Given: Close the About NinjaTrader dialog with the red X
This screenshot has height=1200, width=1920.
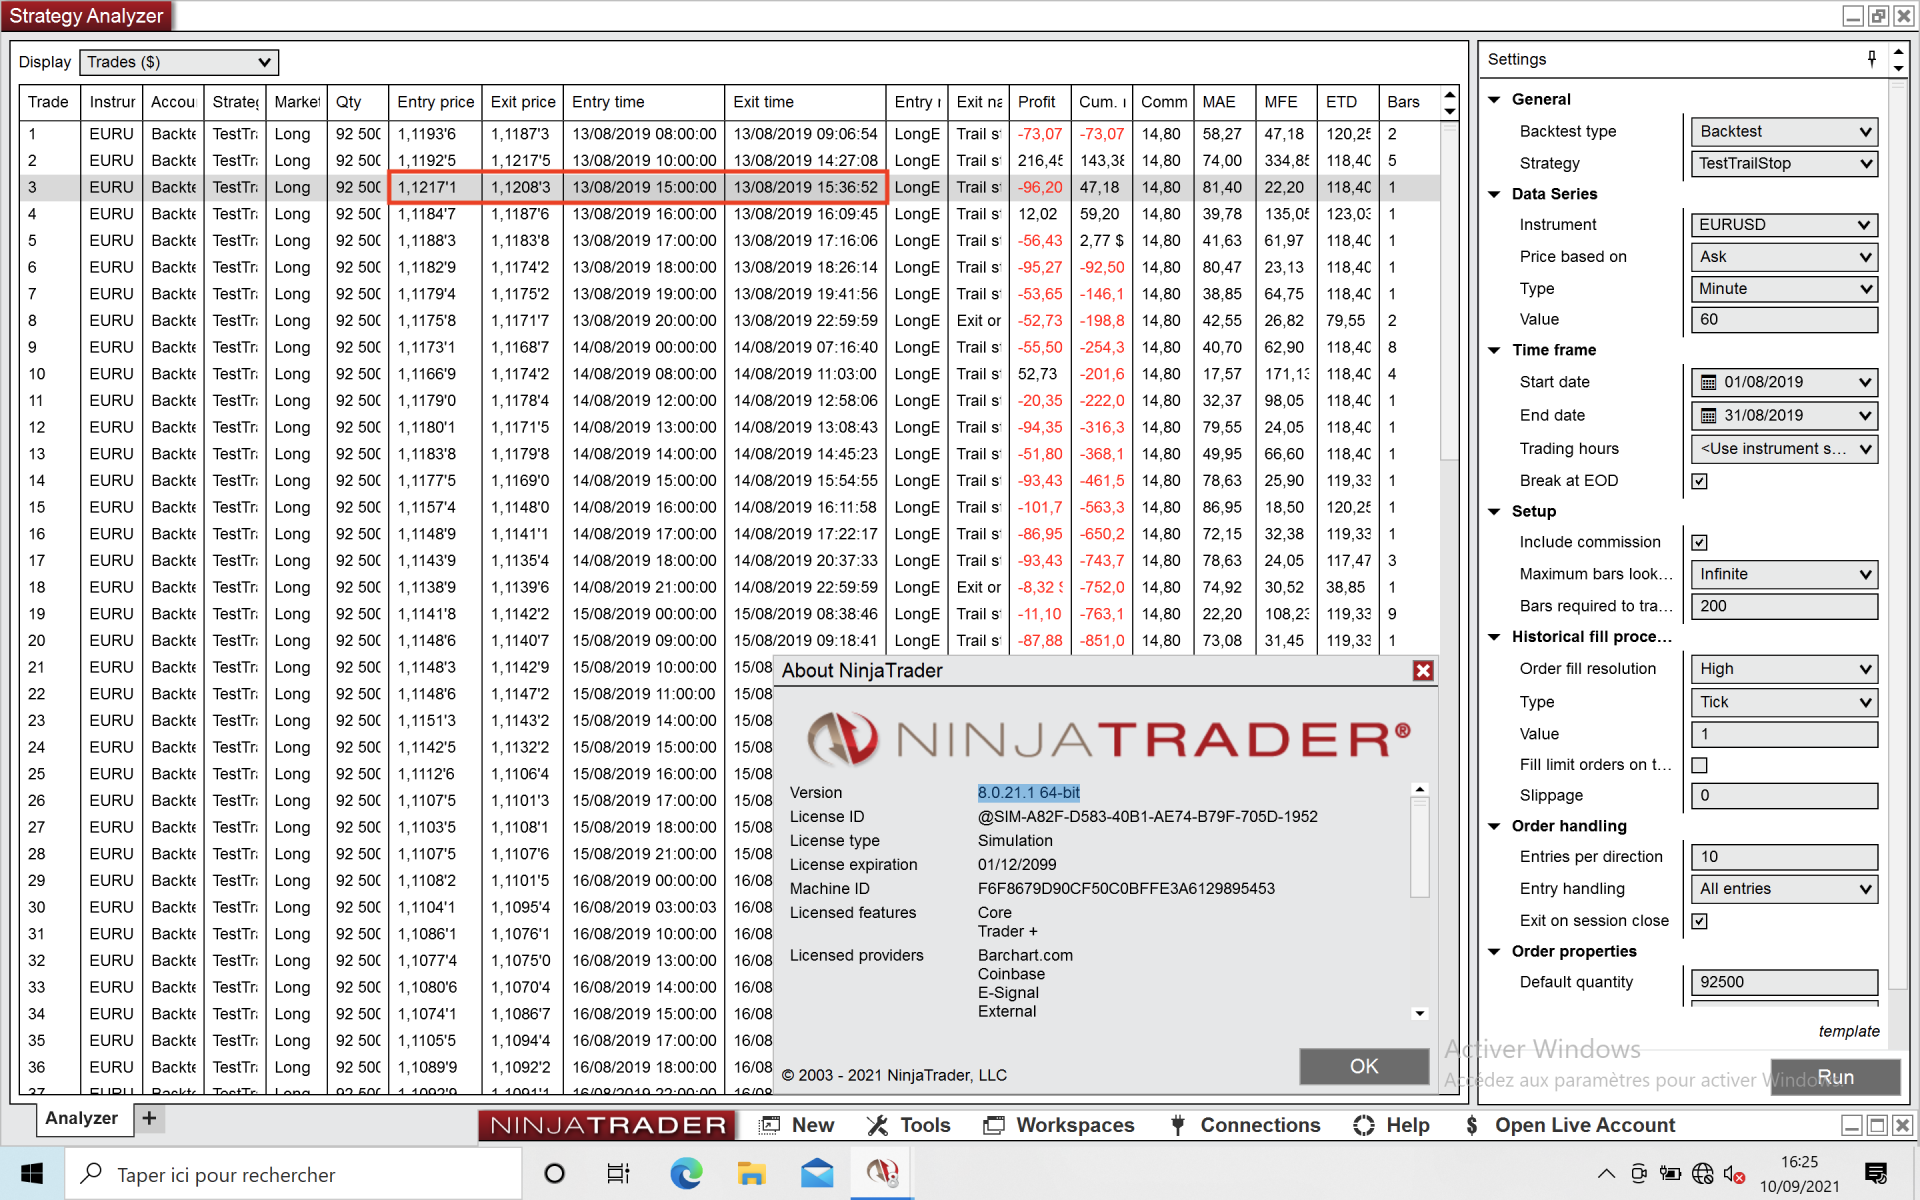Looking at the screenshot, I should click(x=1423, y=671).
